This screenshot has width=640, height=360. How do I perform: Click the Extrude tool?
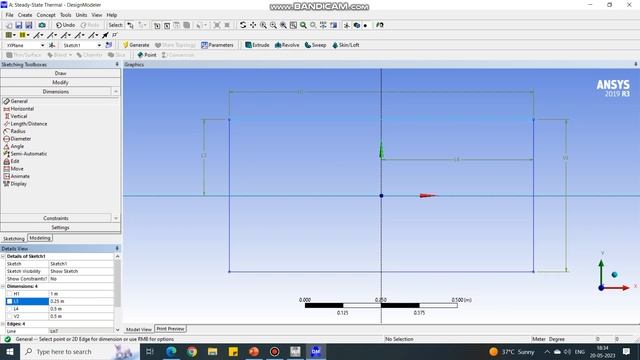point(257,45)
